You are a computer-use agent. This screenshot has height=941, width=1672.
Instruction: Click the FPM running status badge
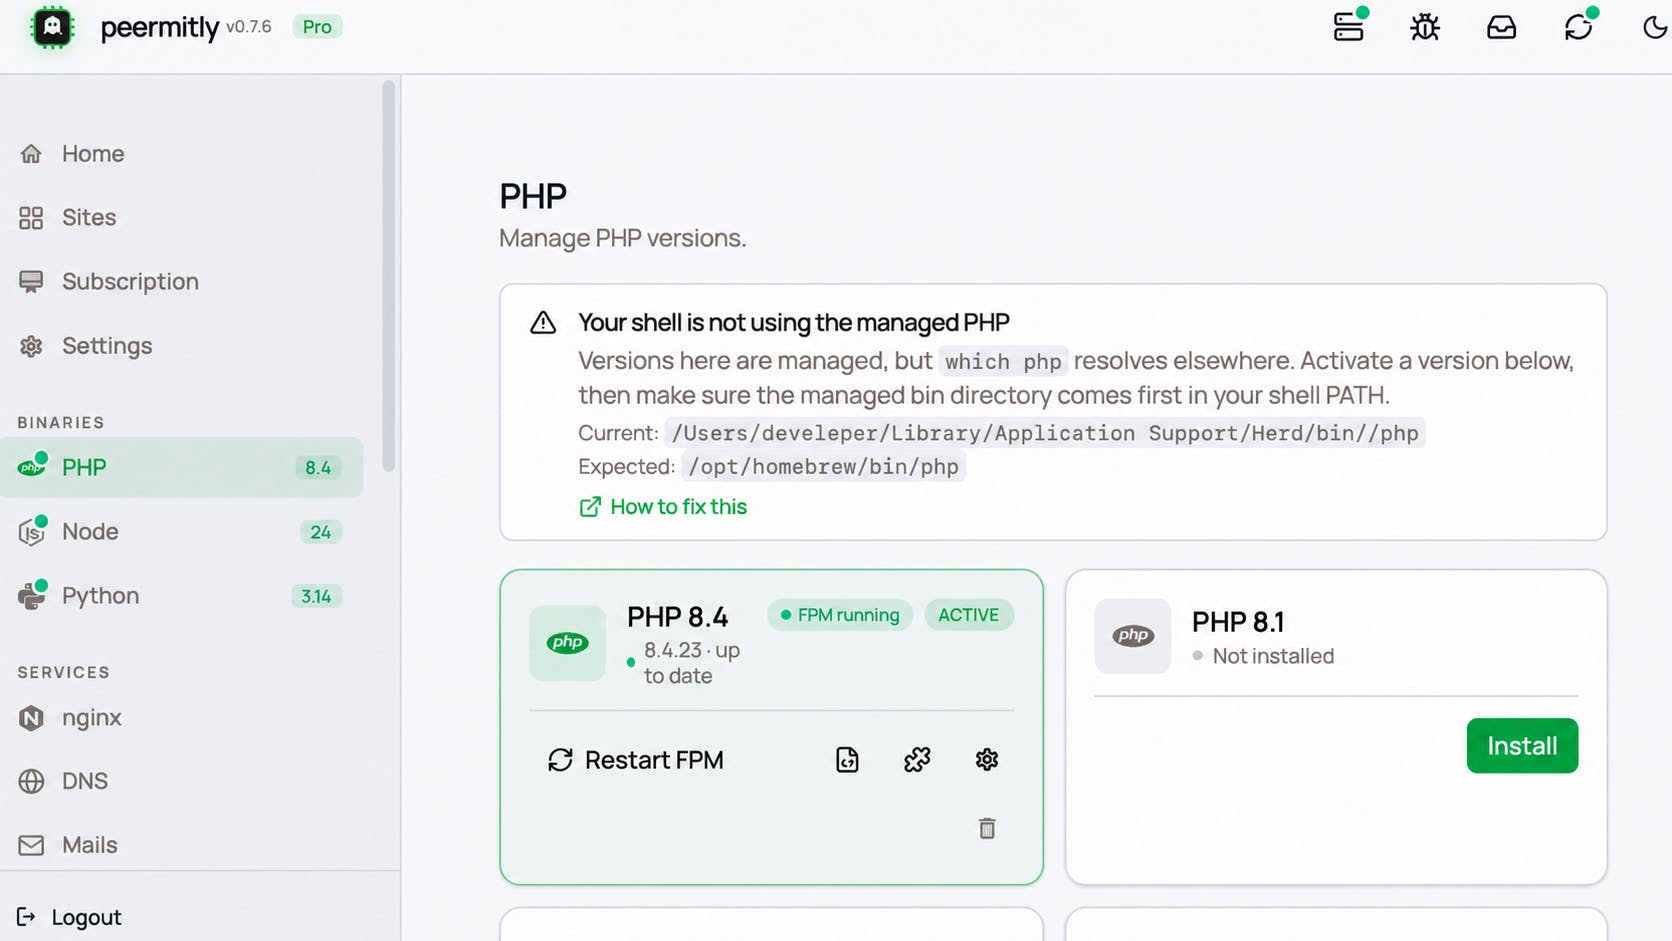pos(840,615)
